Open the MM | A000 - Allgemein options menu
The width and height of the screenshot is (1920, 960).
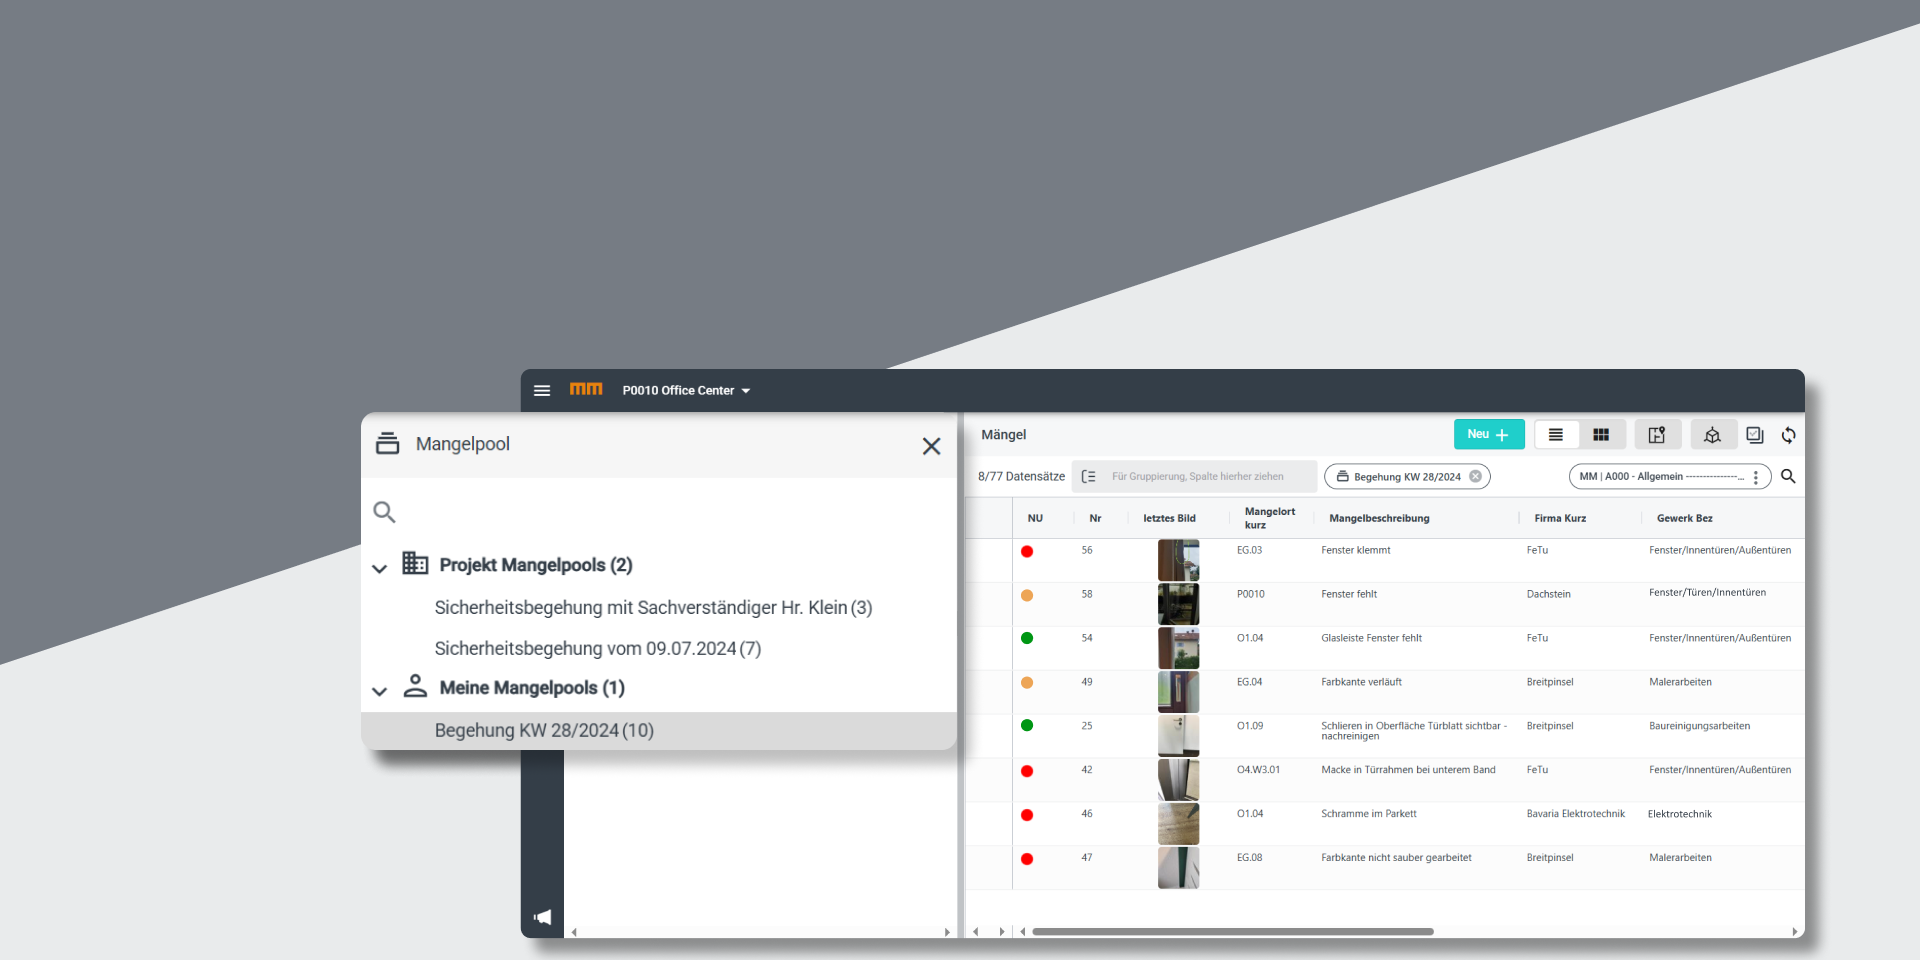pos(1755,477)
